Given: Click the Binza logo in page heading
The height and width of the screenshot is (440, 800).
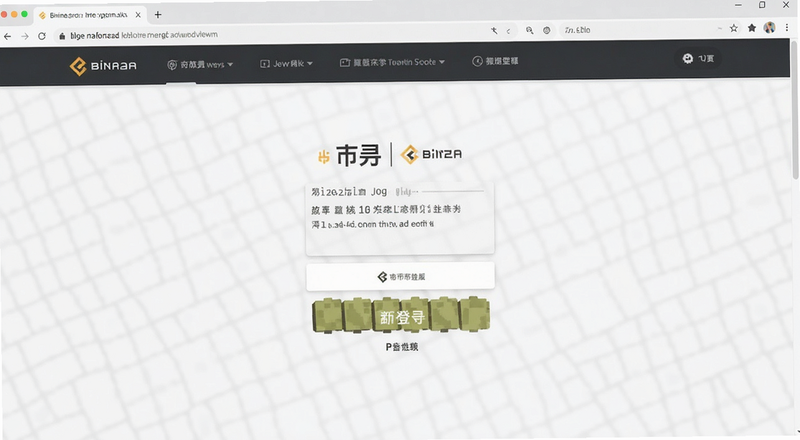Looking at the screenshot, I should click(x=431, y=154).
